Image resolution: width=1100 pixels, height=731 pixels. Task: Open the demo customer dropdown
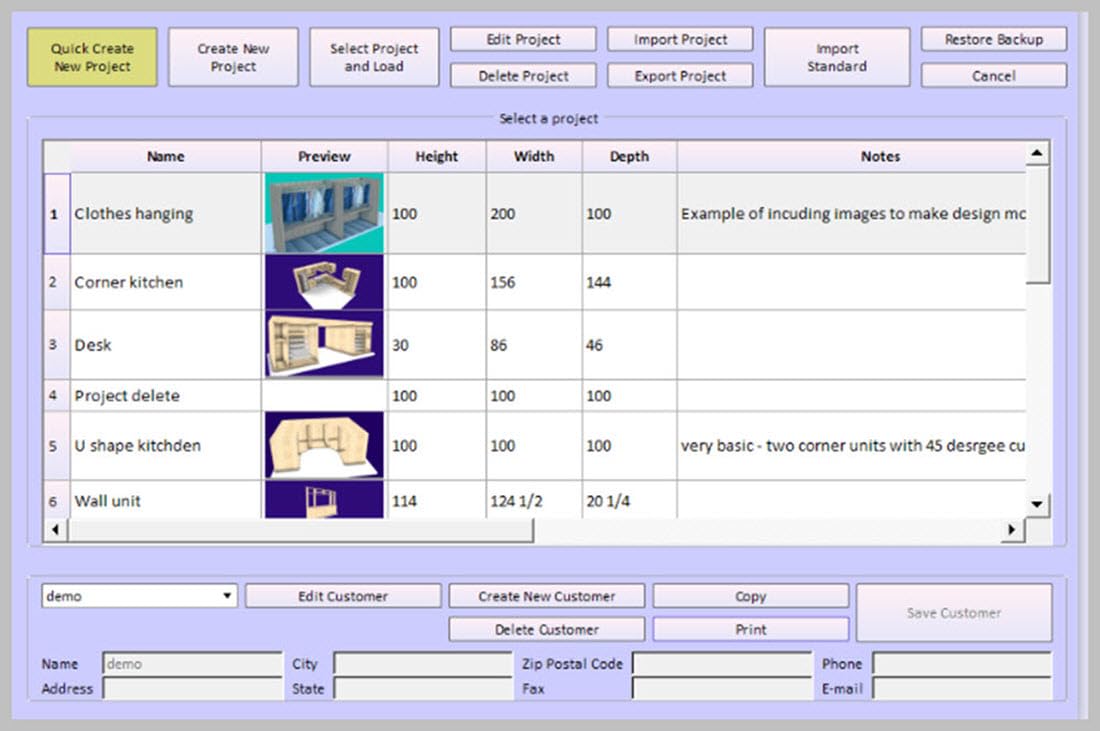[x=228, y=596]
